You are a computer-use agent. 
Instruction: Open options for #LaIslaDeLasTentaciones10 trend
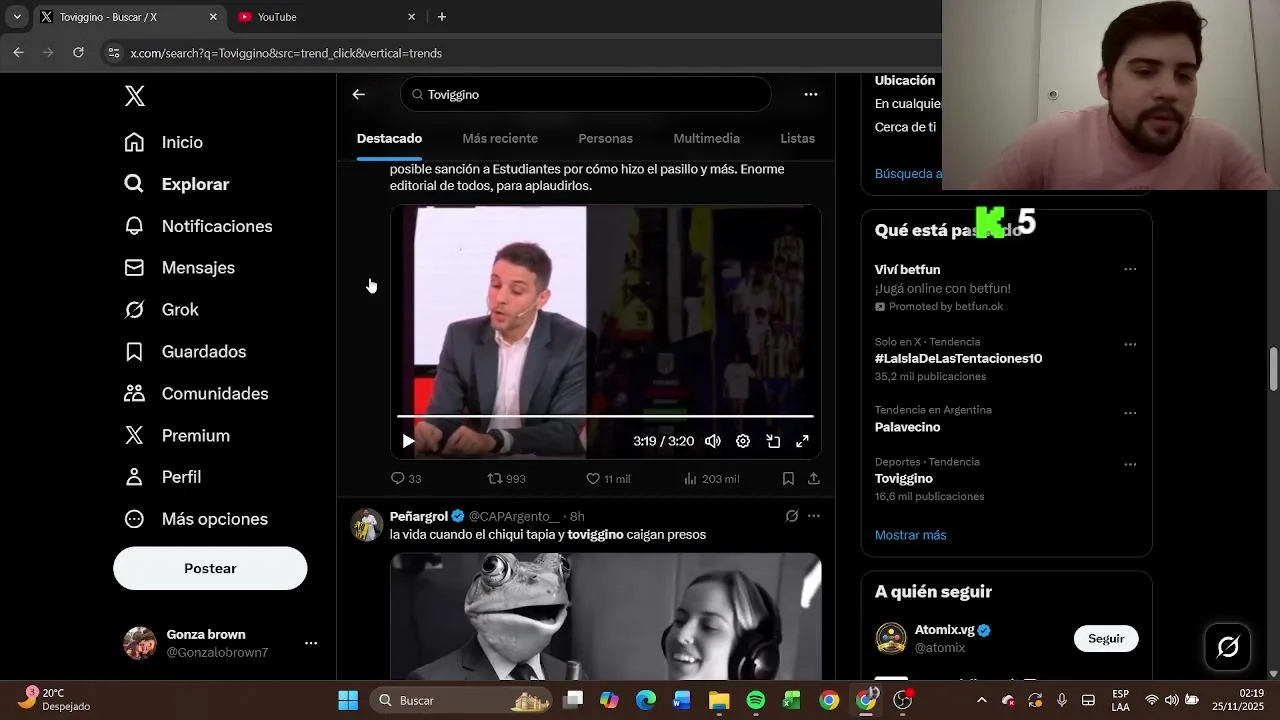tap(1130, 344)
